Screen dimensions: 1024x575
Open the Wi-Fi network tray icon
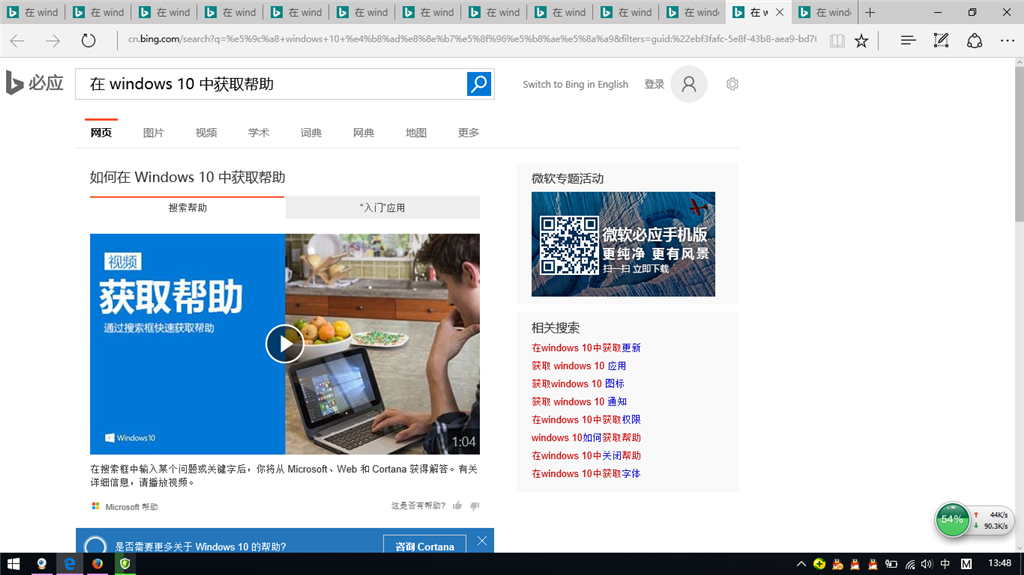910,564
